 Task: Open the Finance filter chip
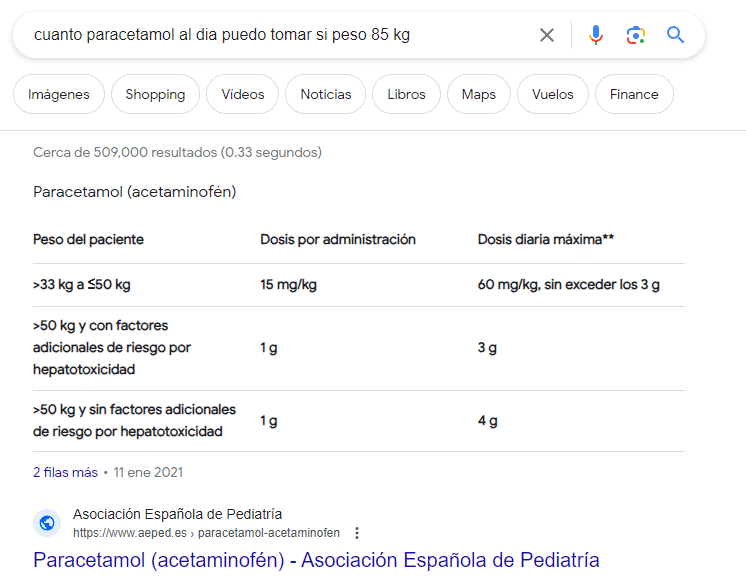pos(634,94)
